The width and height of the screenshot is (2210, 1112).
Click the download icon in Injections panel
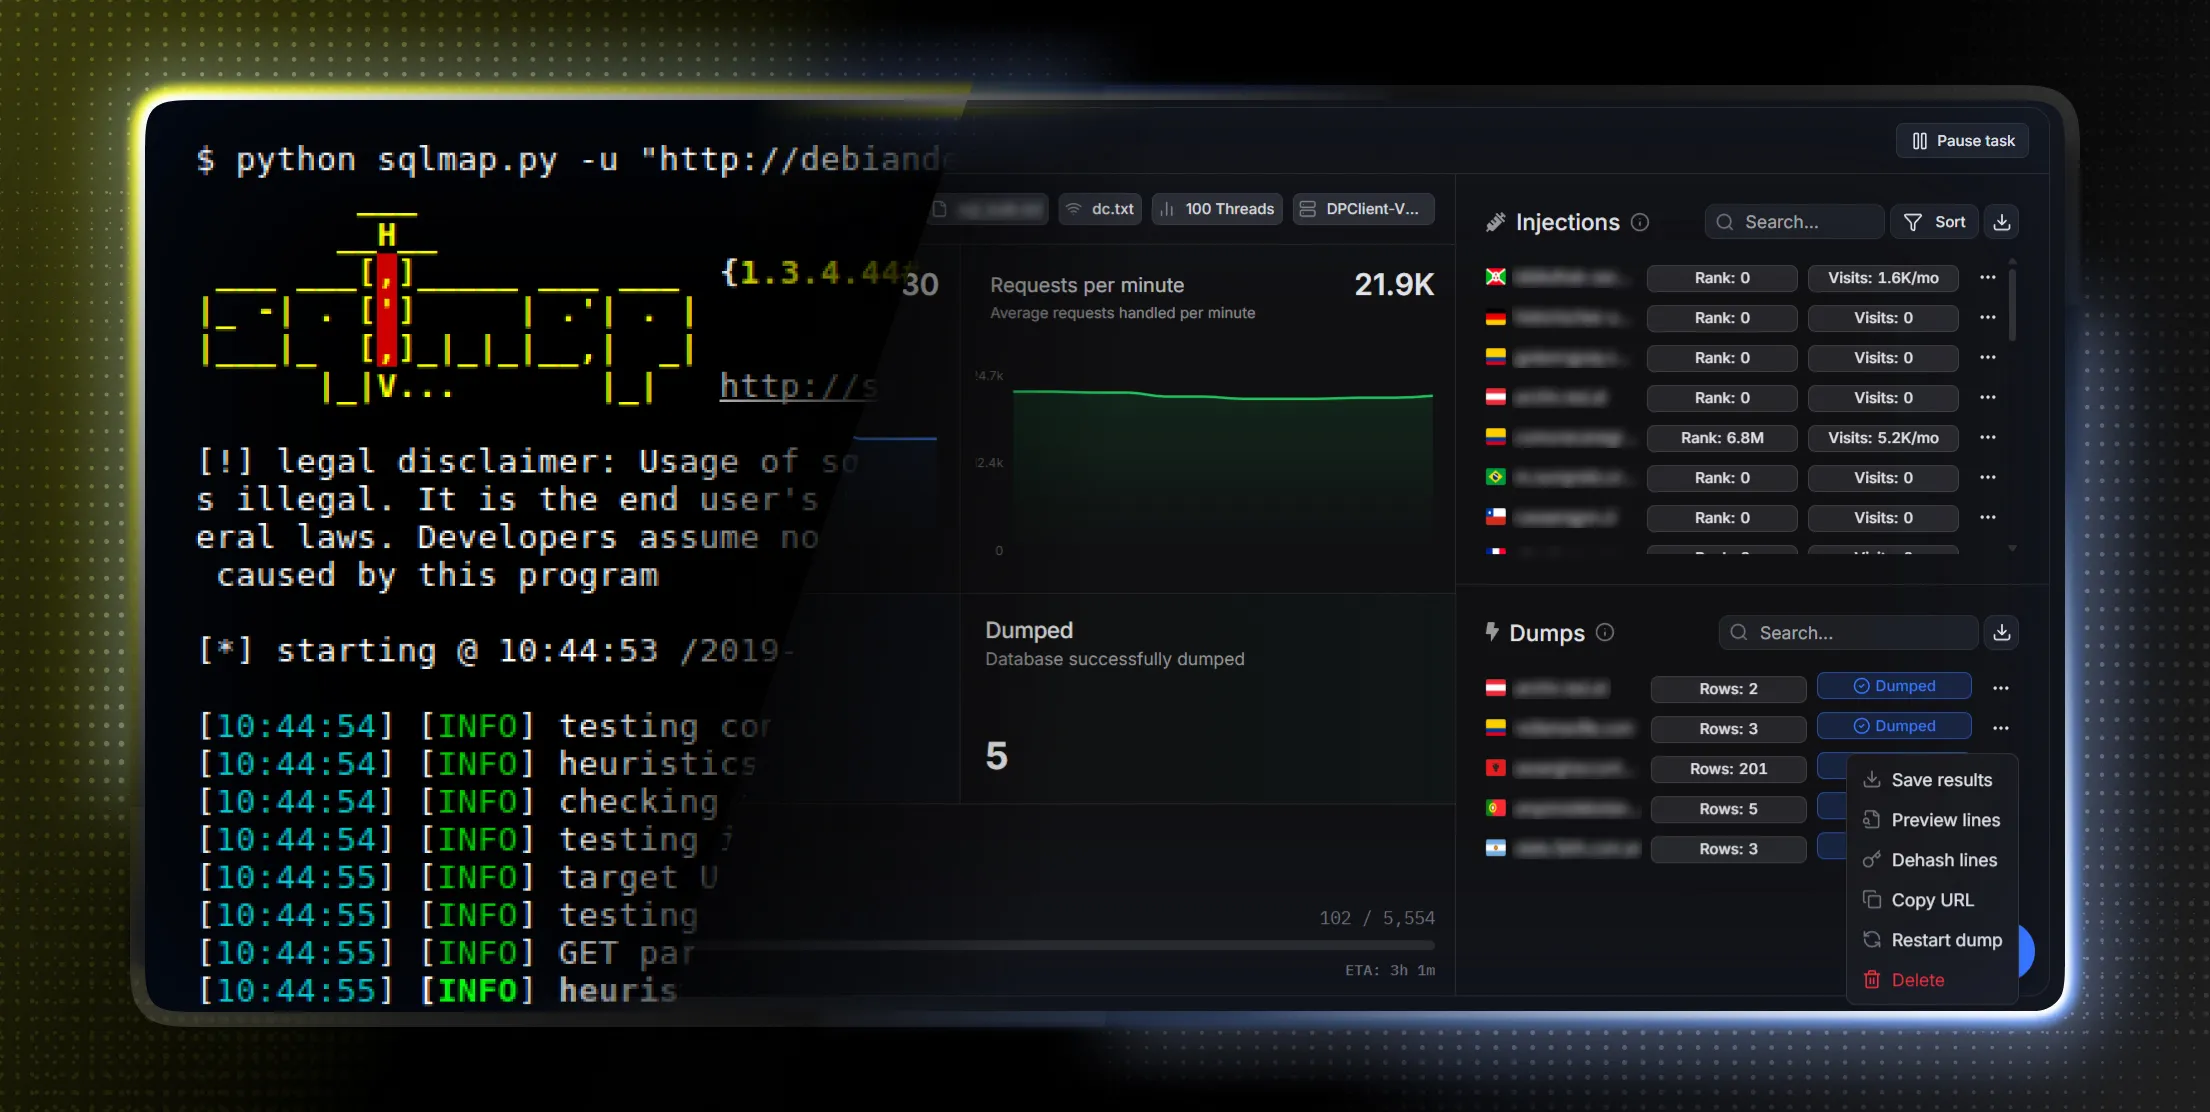point(2002,221)
